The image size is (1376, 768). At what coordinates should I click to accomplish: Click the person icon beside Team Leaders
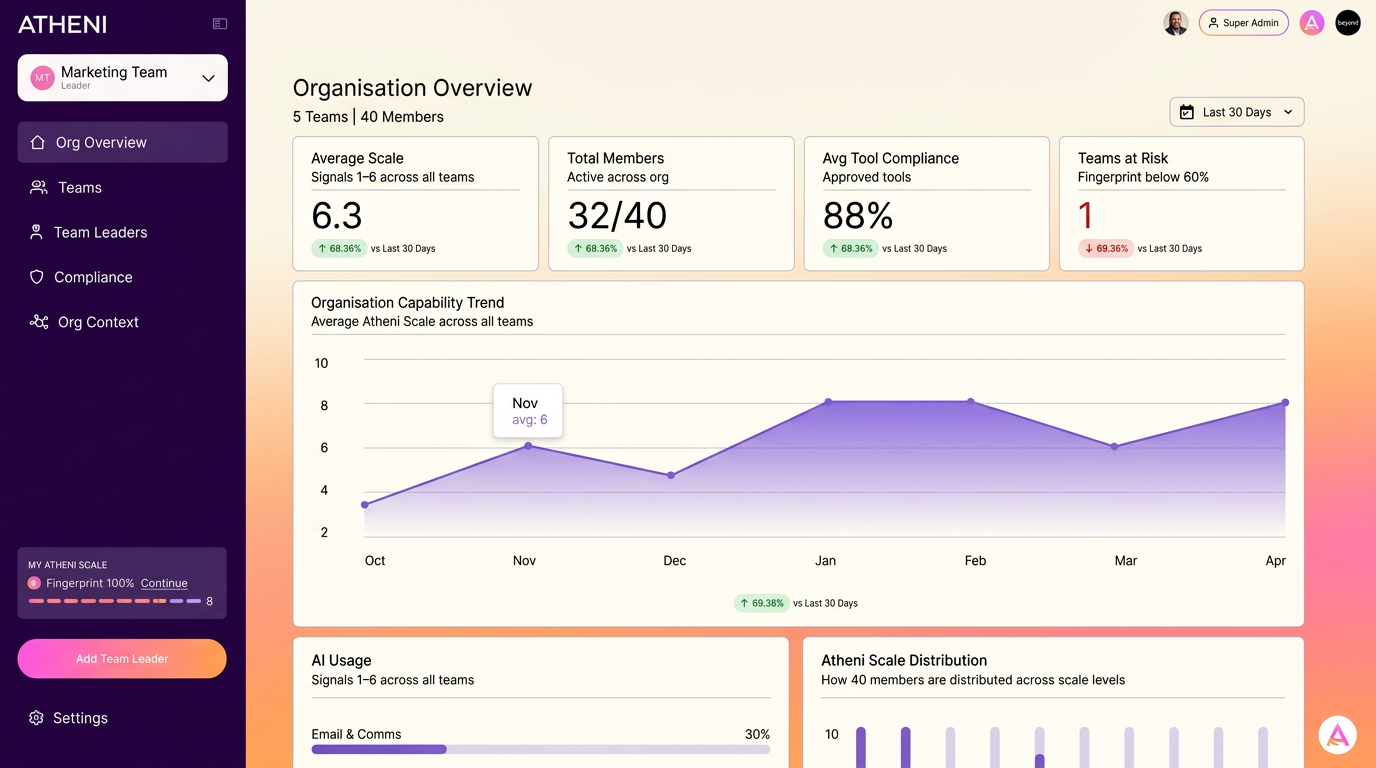36,232
